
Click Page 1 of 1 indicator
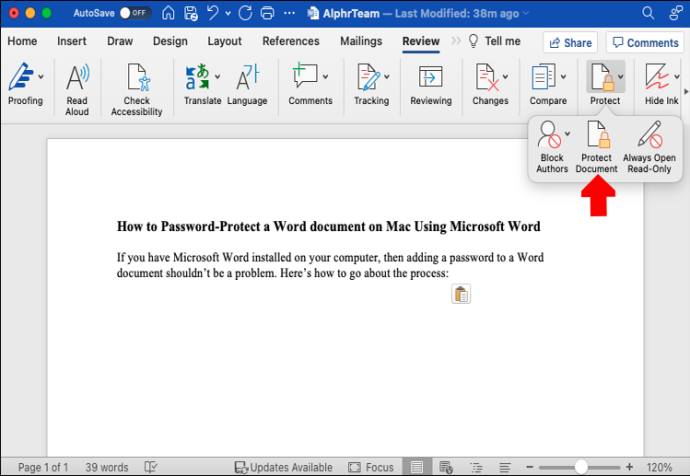tap(43, 467)
